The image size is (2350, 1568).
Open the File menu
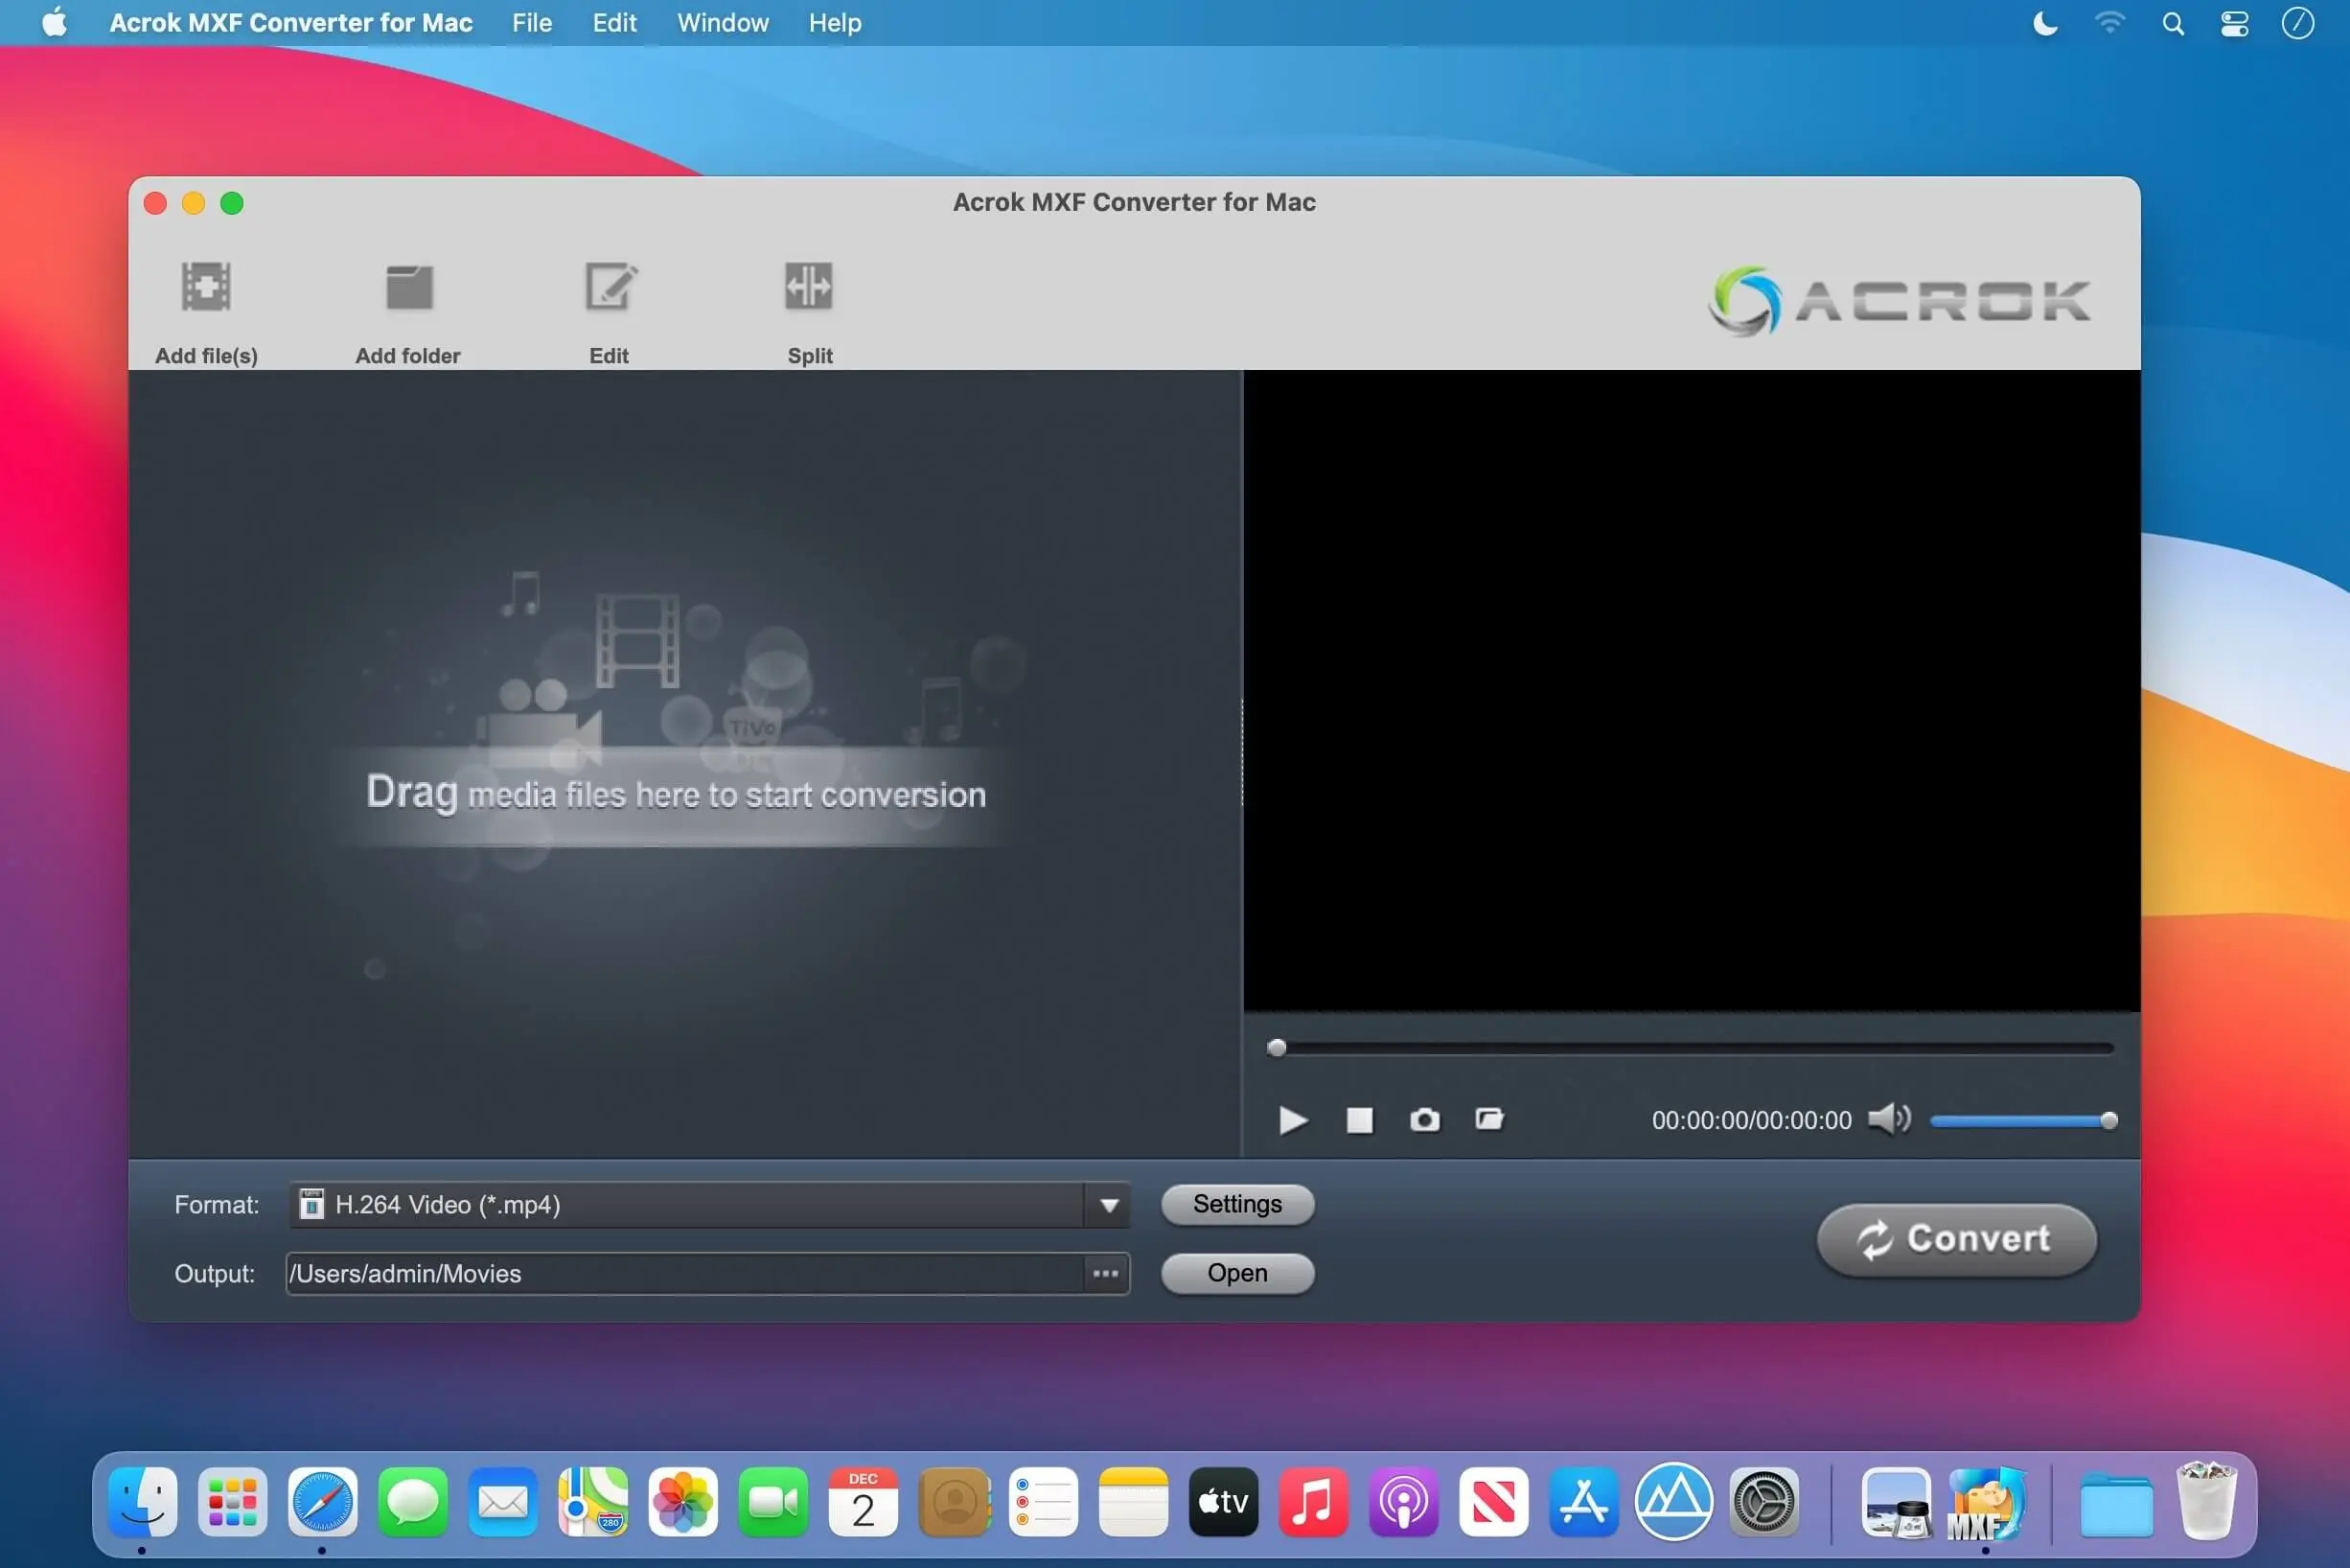[x=532, y=23]
